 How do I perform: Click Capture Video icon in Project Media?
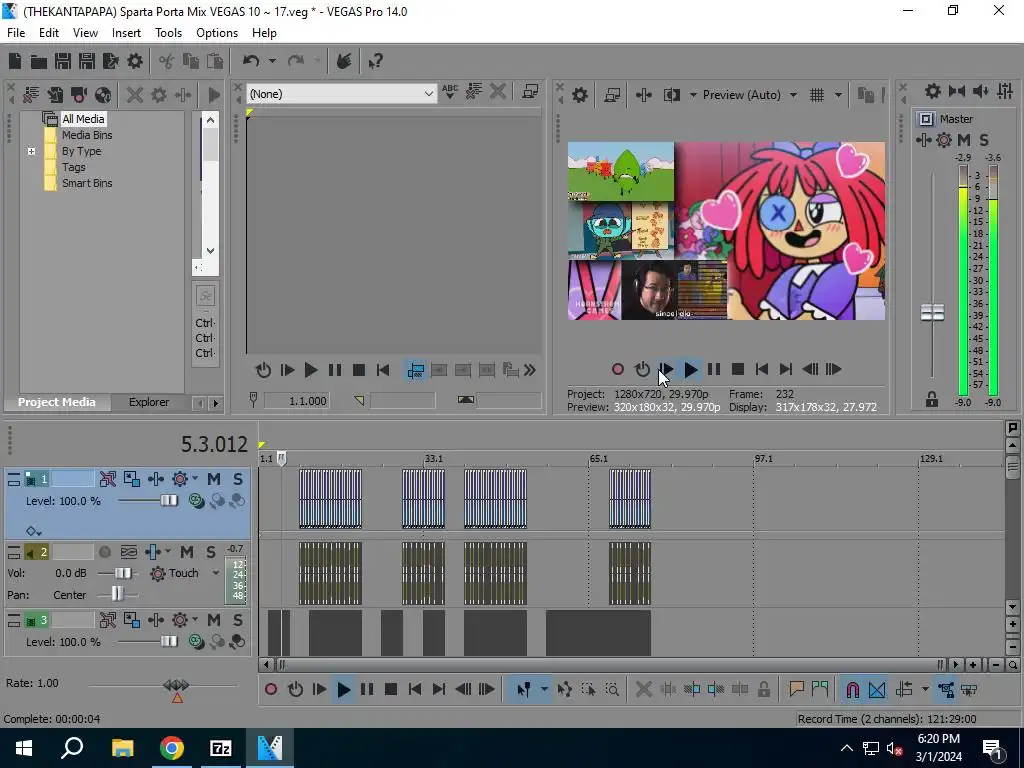pos(79,95)
